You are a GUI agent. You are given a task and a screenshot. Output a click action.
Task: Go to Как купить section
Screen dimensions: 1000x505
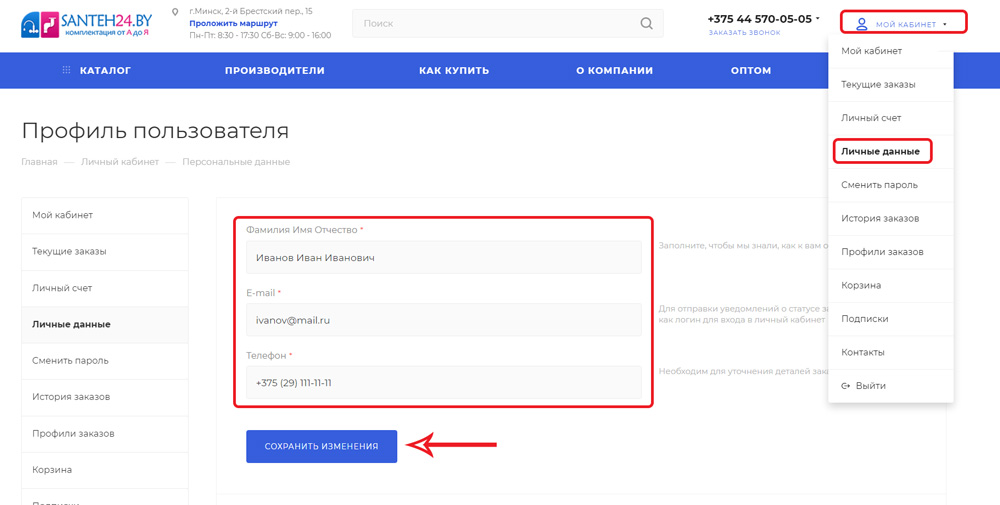(x=454, y=70)
